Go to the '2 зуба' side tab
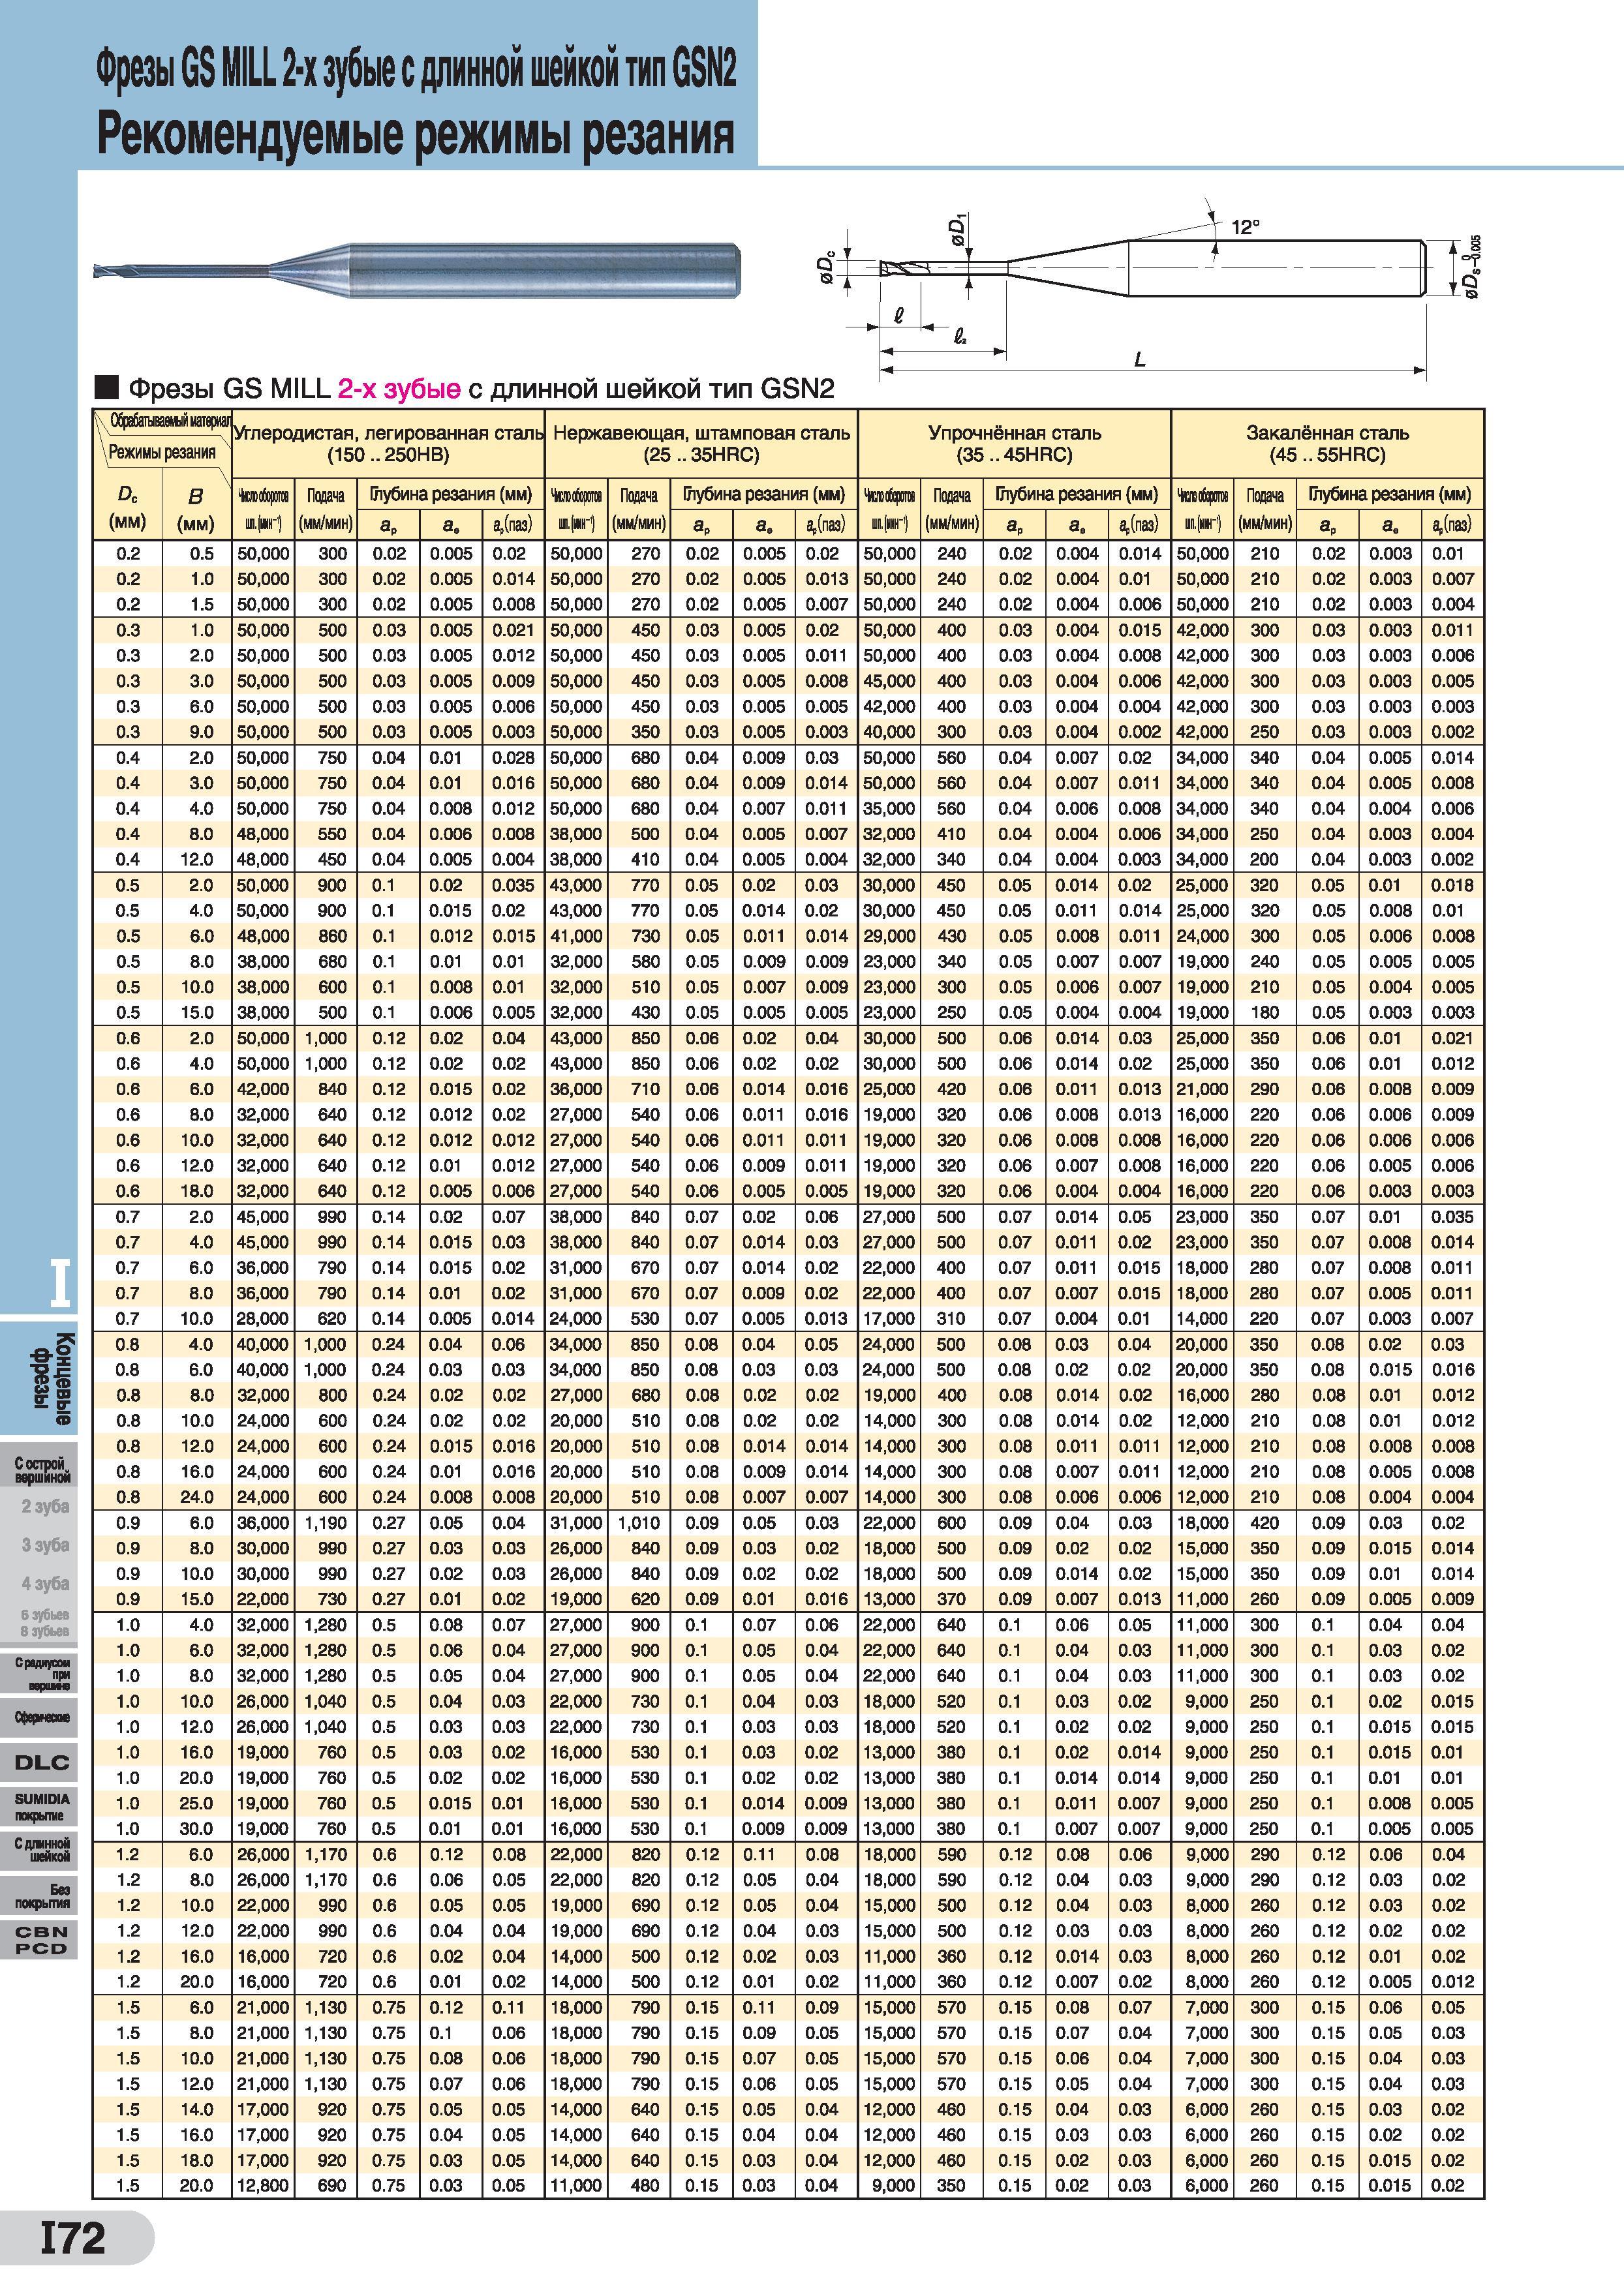The image size is (1624, 2296). pos(45,1506)
